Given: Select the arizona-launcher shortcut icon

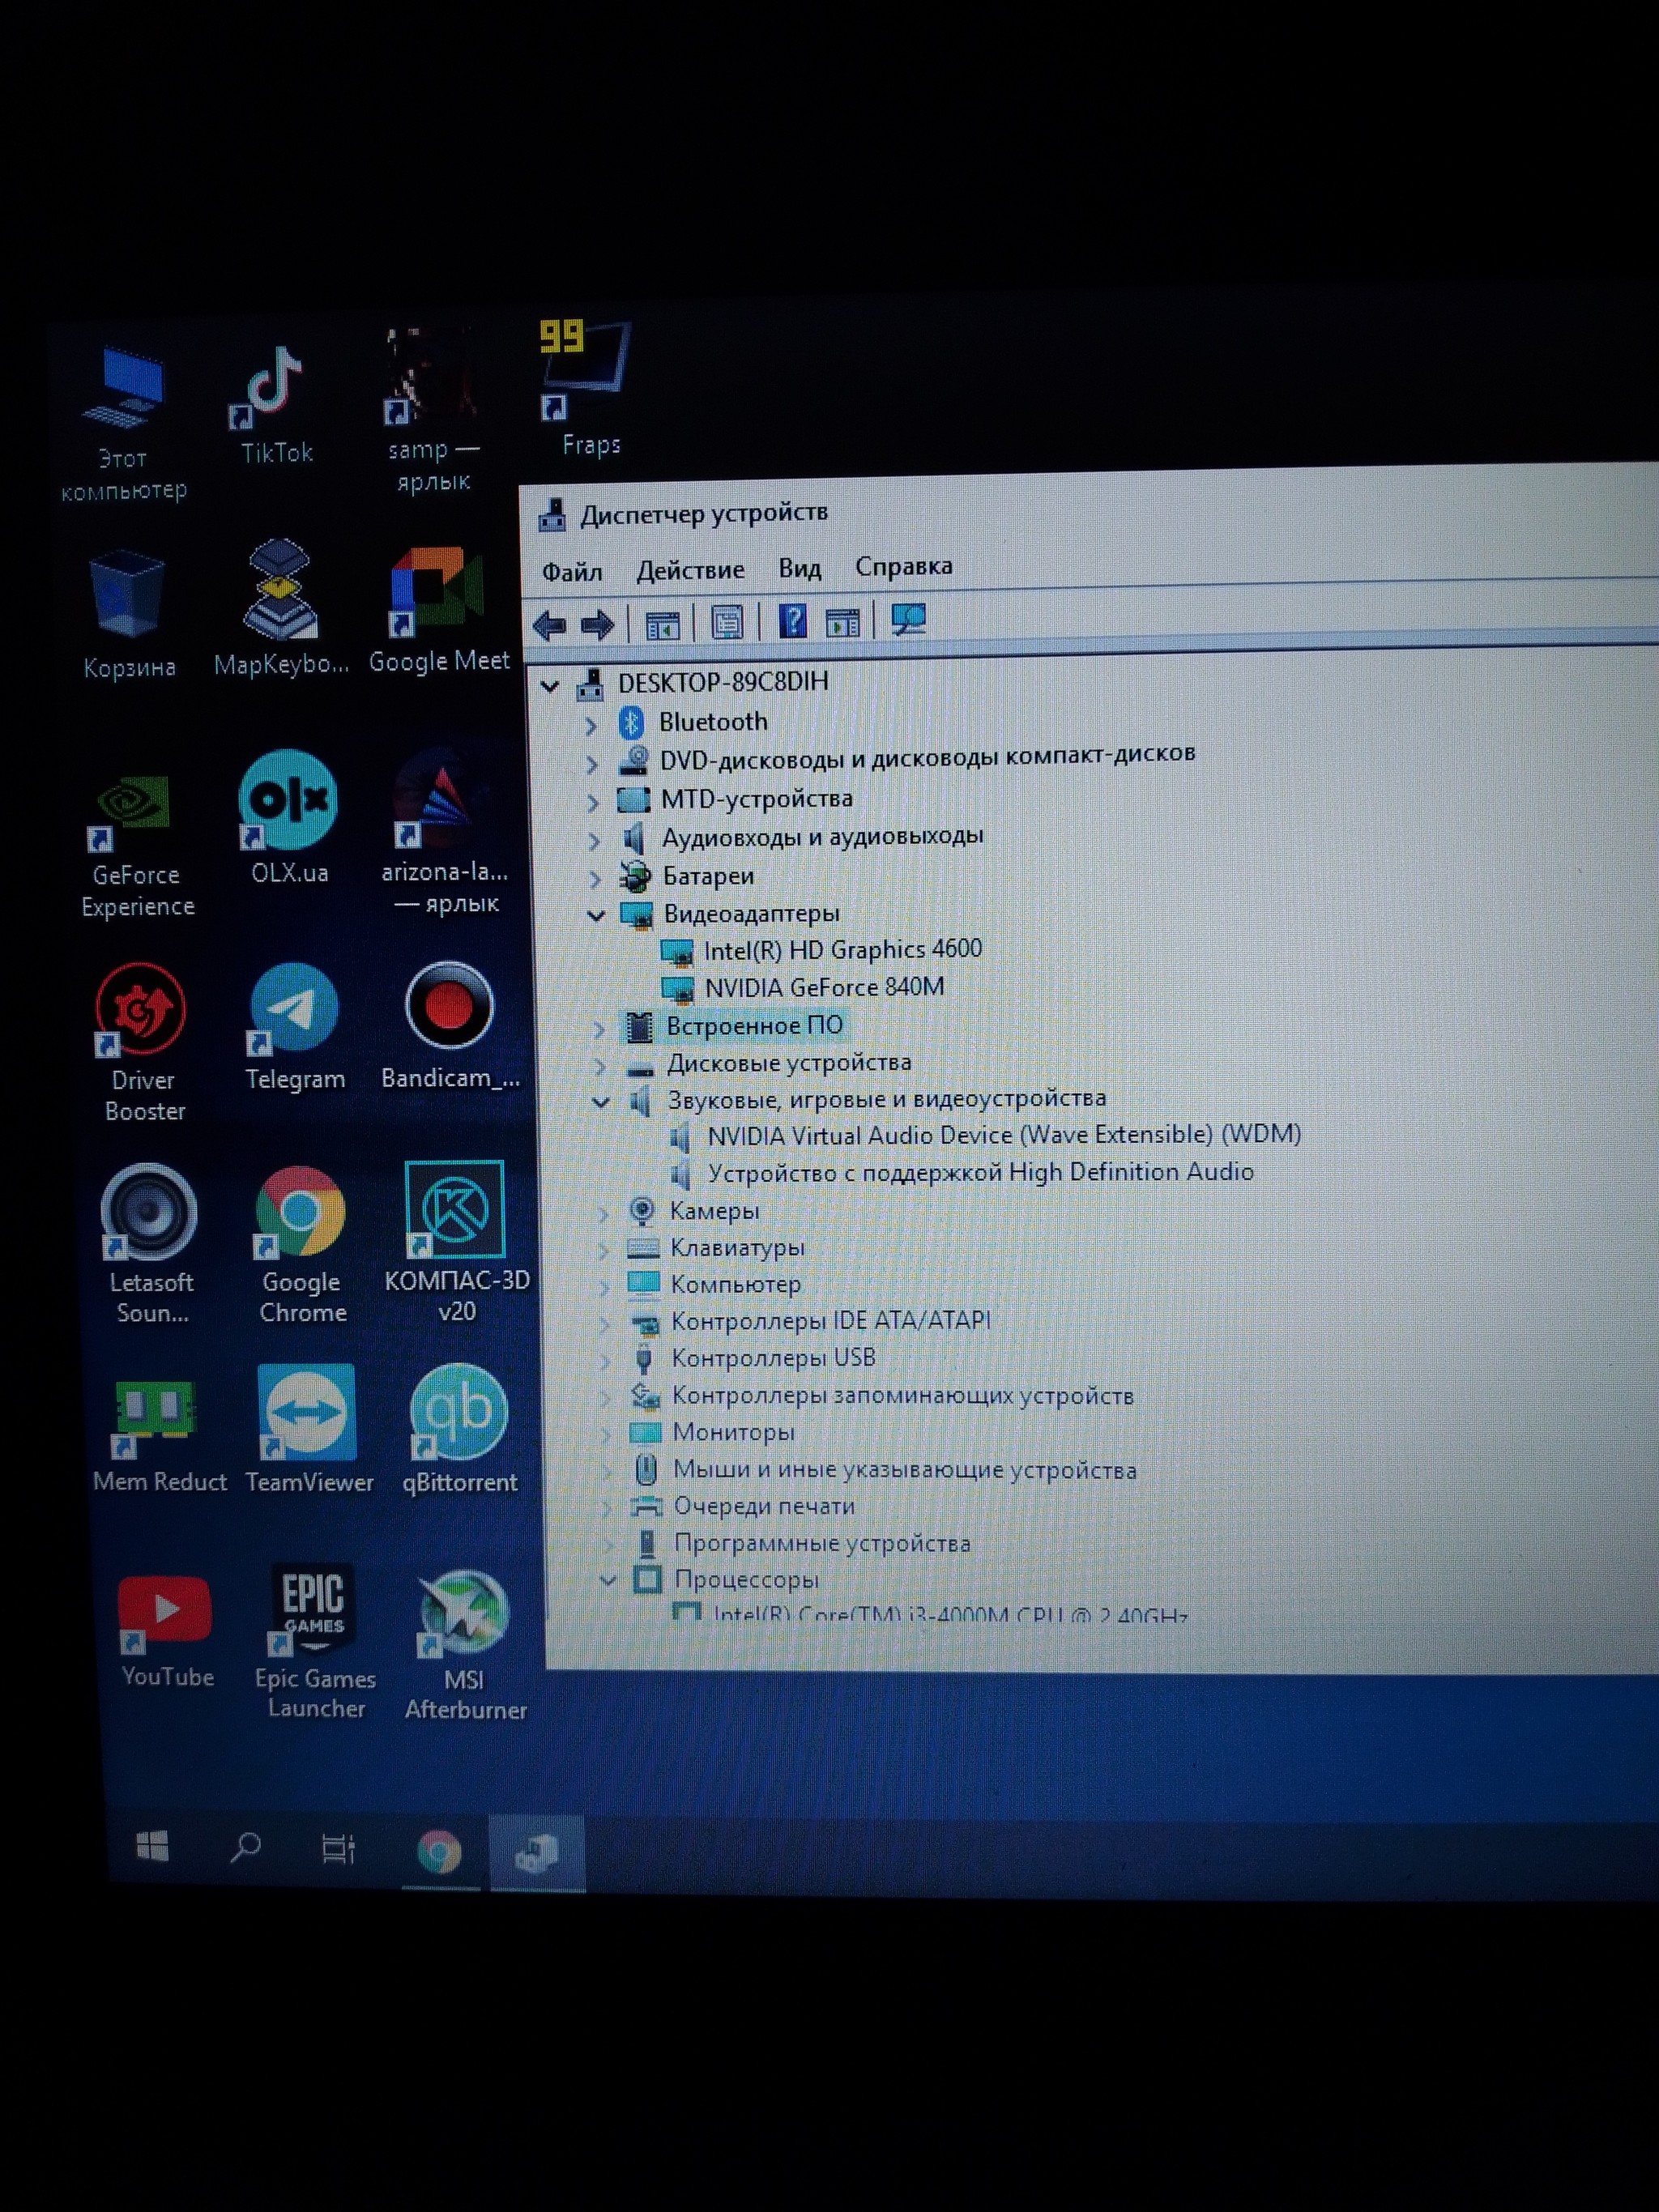Looking at the screenshot, I should click(445, 833).
